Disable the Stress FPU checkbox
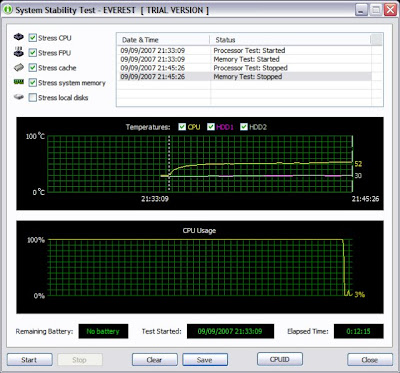 point(32,53)
